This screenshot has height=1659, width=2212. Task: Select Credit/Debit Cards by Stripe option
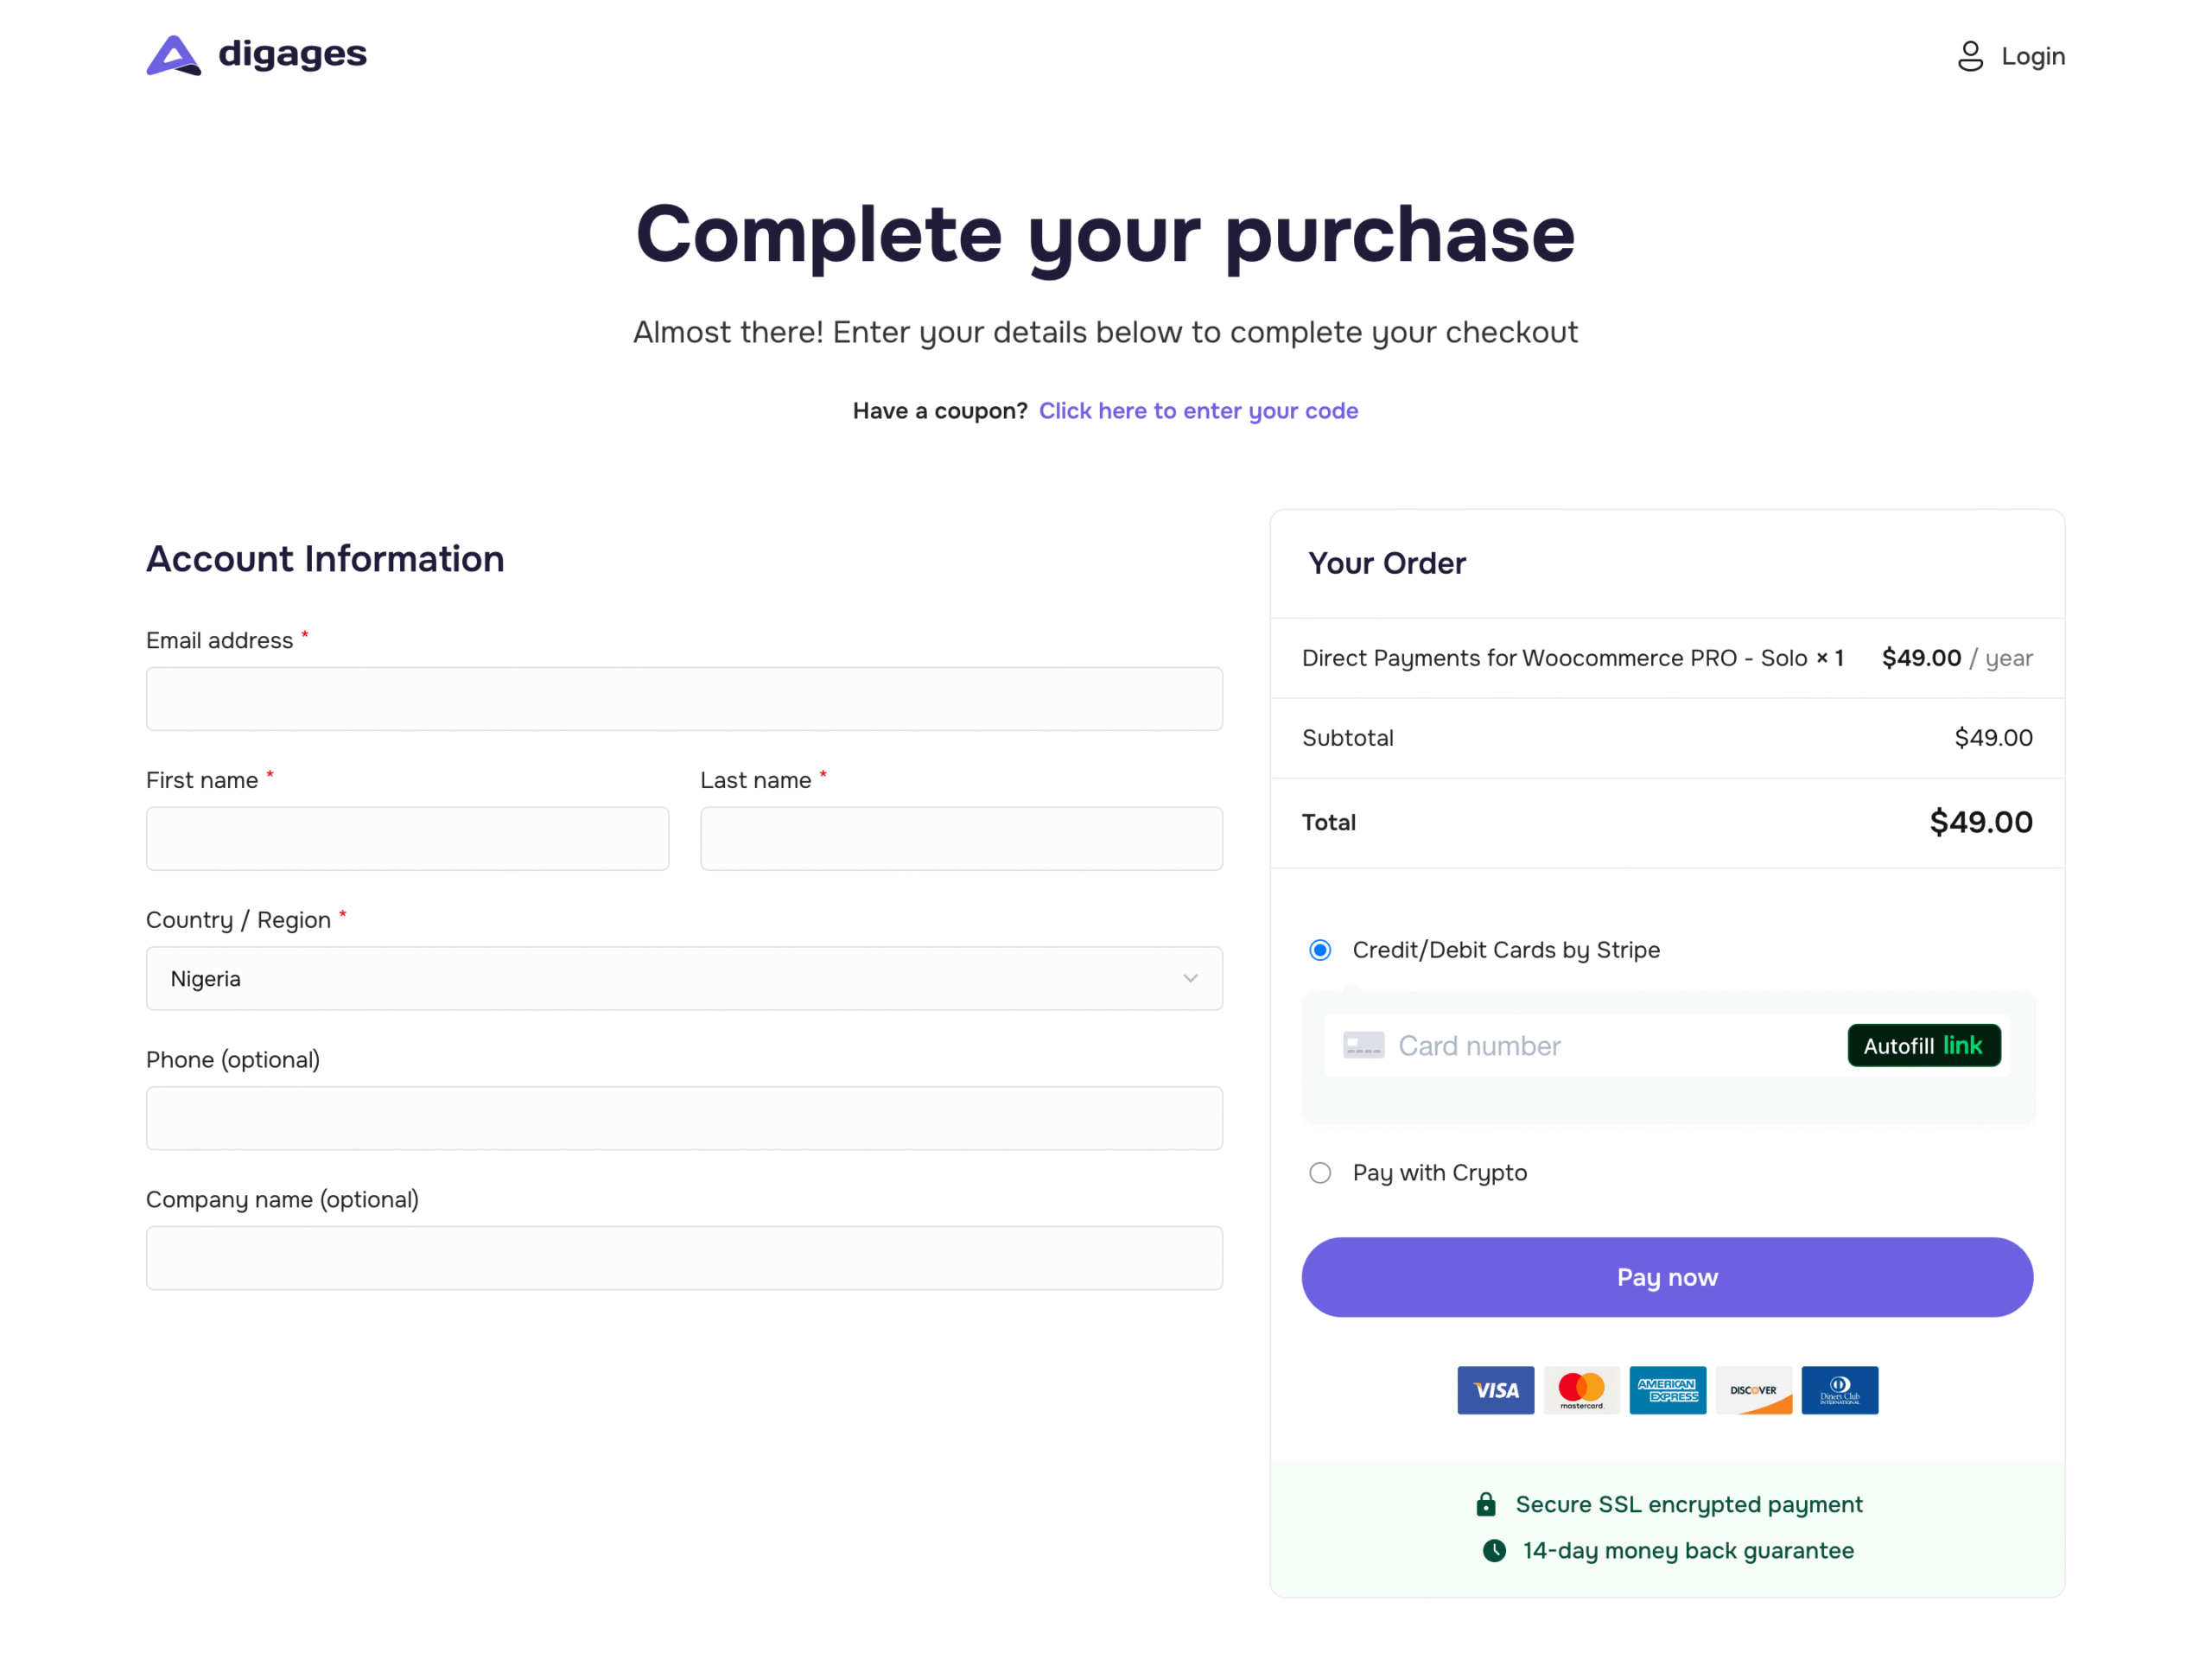click(1320, 950)
